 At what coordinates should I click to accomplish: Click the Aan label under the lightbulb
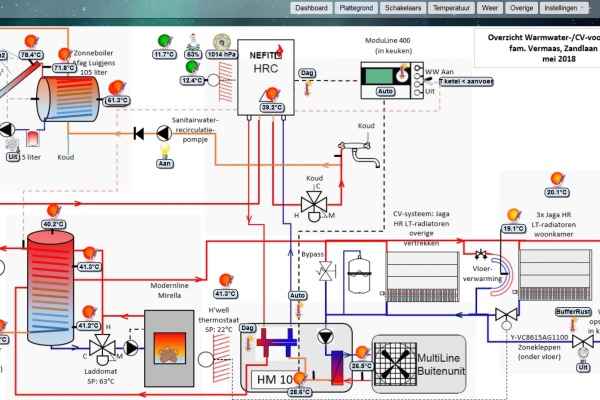pyautogui.click(x=165, y=164)
